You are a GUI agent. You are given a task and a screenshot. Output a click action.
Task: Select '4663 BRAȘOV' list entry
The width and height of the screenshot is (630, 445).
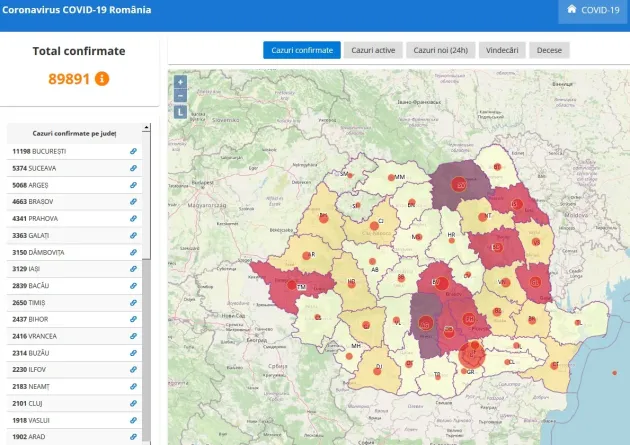click(74, 202)
